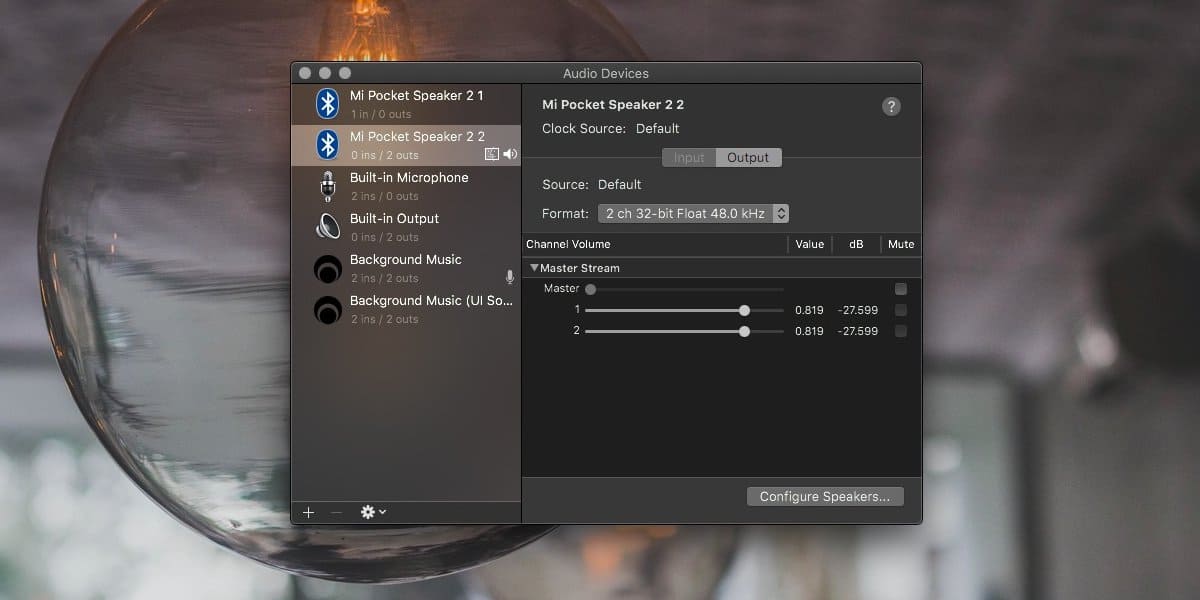This screenshot has height=600, width=1200.
Task: Select the Mi Pocket Speaker 2 1 Bluetooth icon
Action: (327, 104)
